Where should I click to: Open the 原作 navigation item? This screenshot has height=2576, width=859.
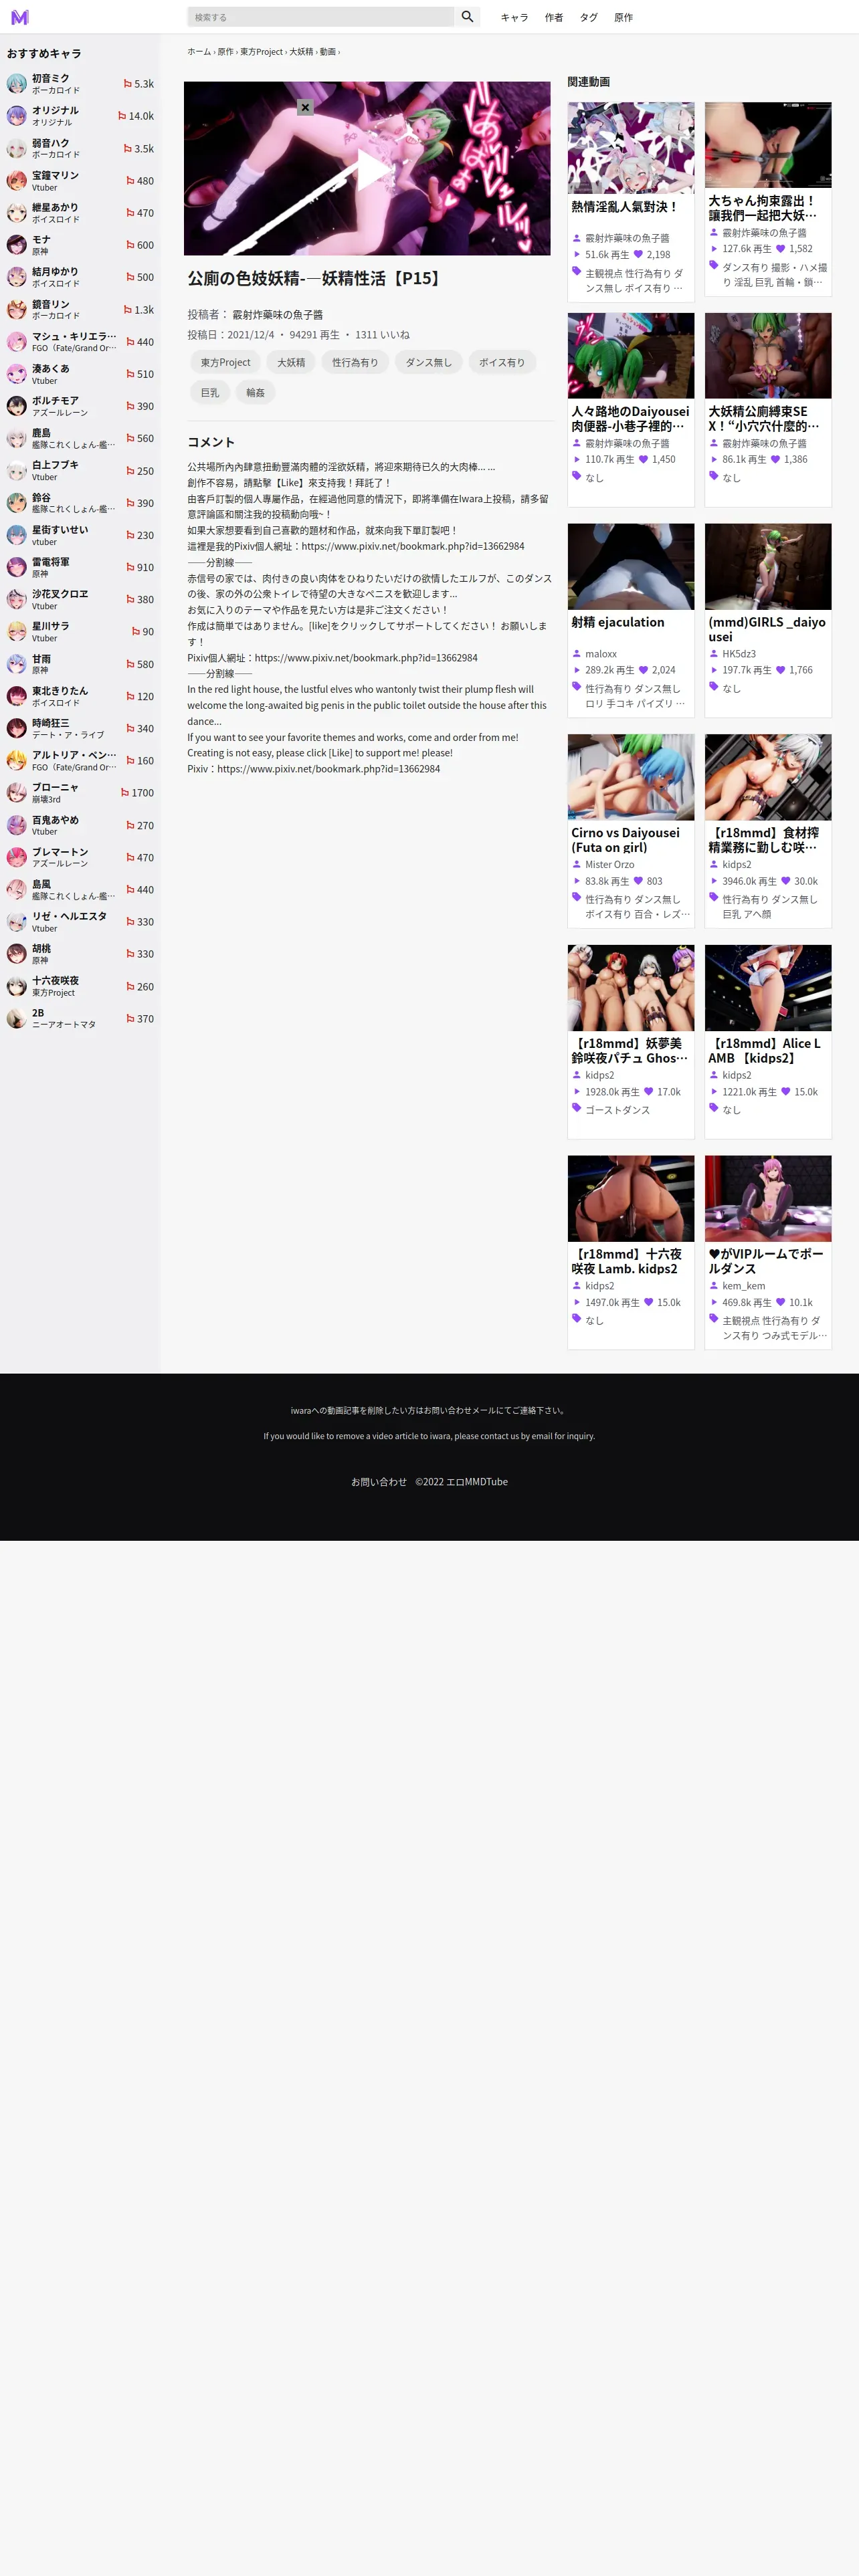click(x=623, y=17)
